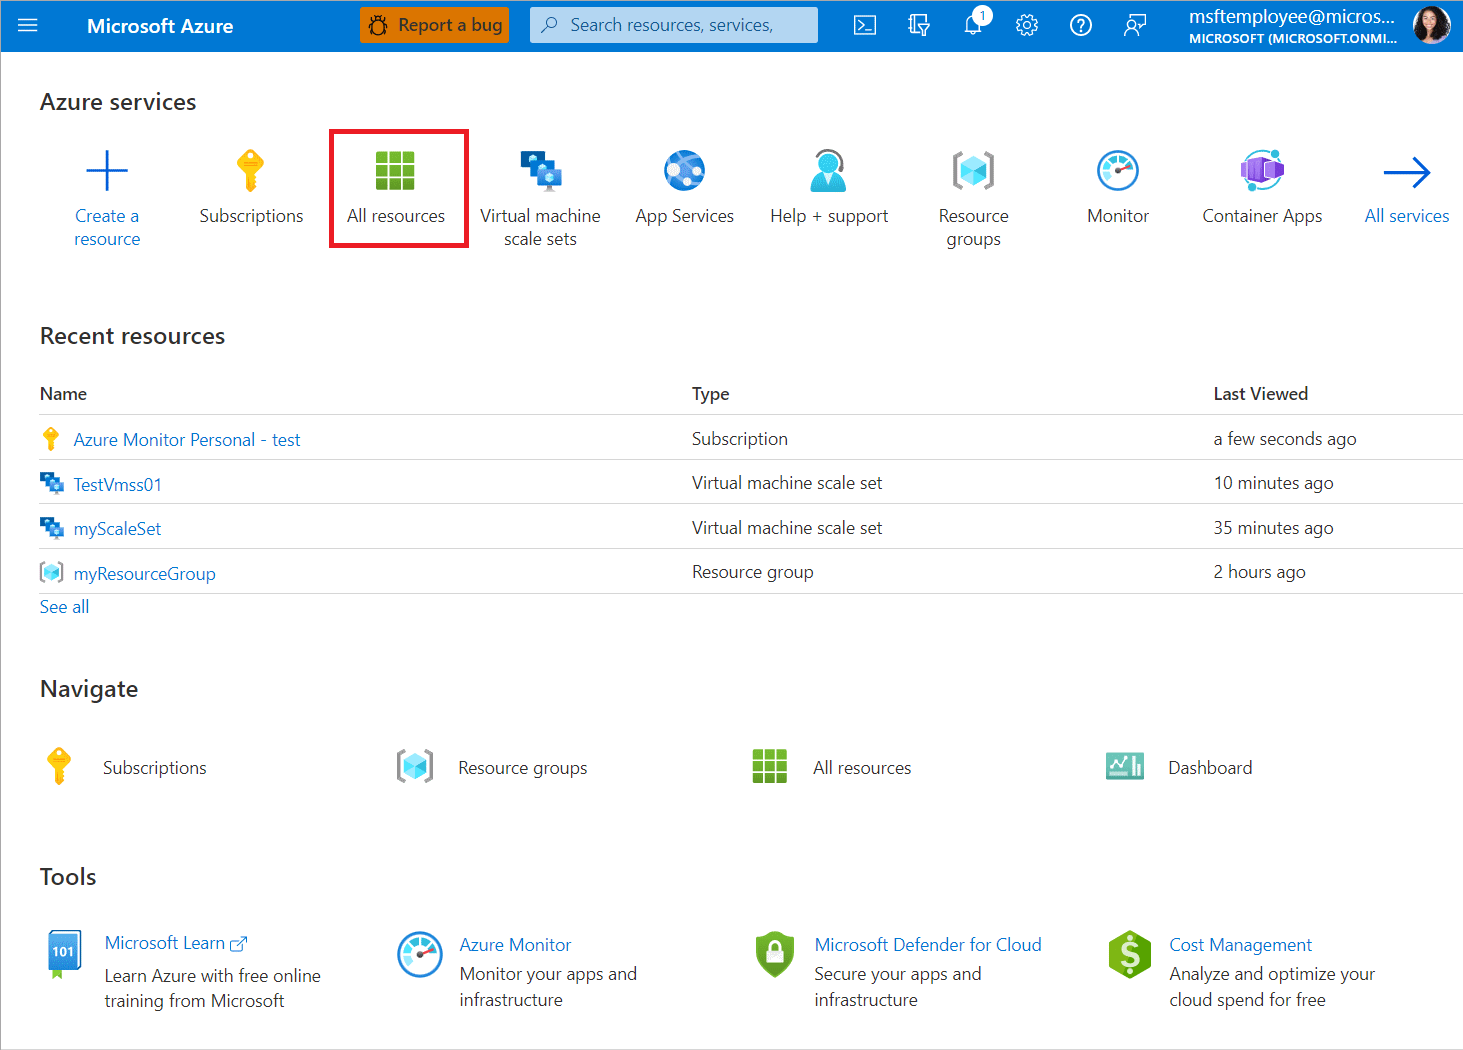Screen dimensions: 1463x1050
Task: Open Microsoft Defender for Cloud link
Action: click(927, 945)
